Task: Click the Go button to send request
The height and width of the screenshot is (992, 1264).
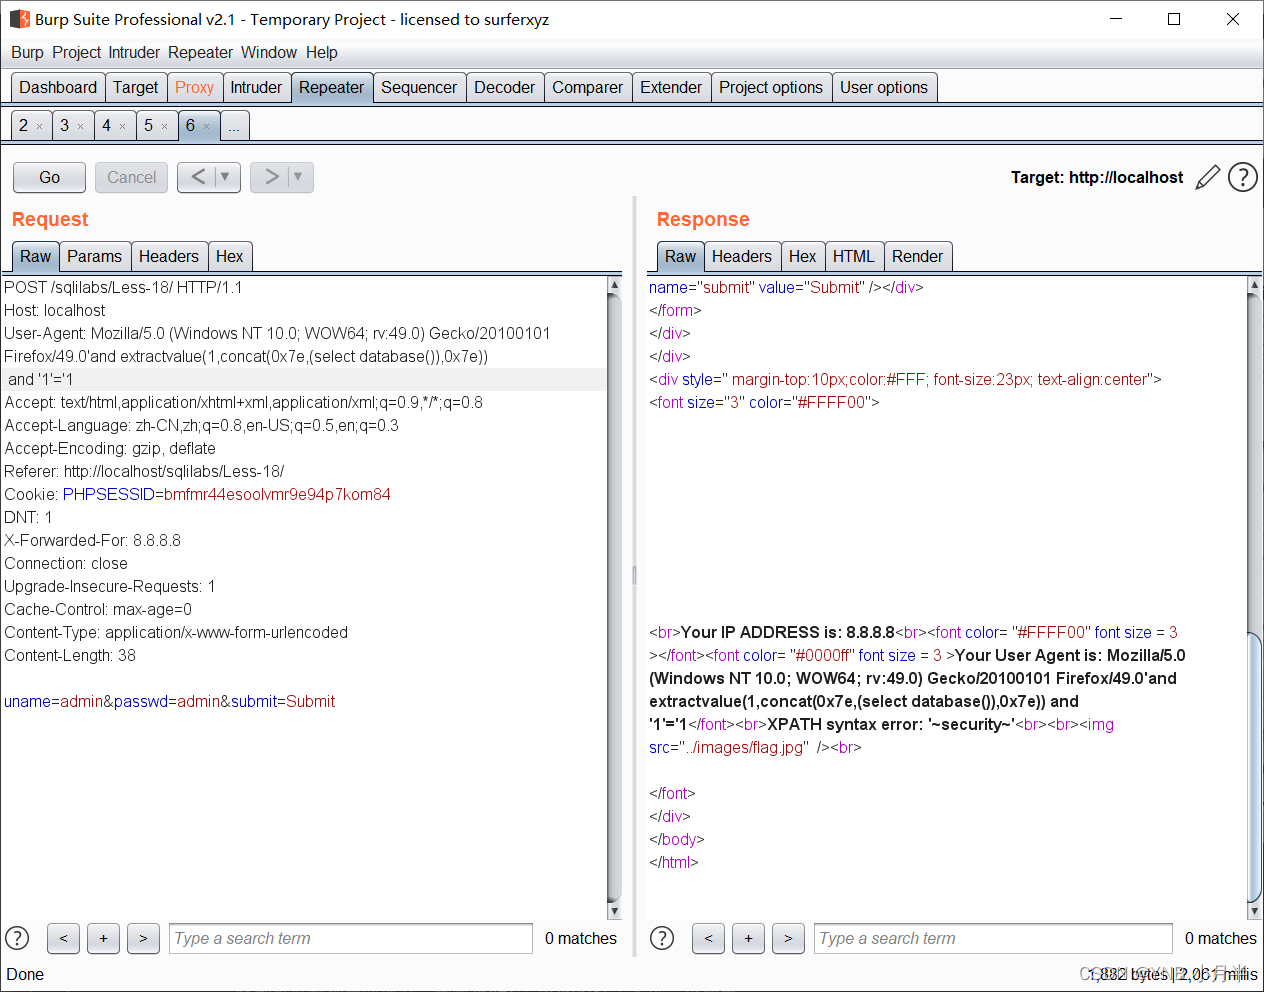Action: tap(49, 177)
